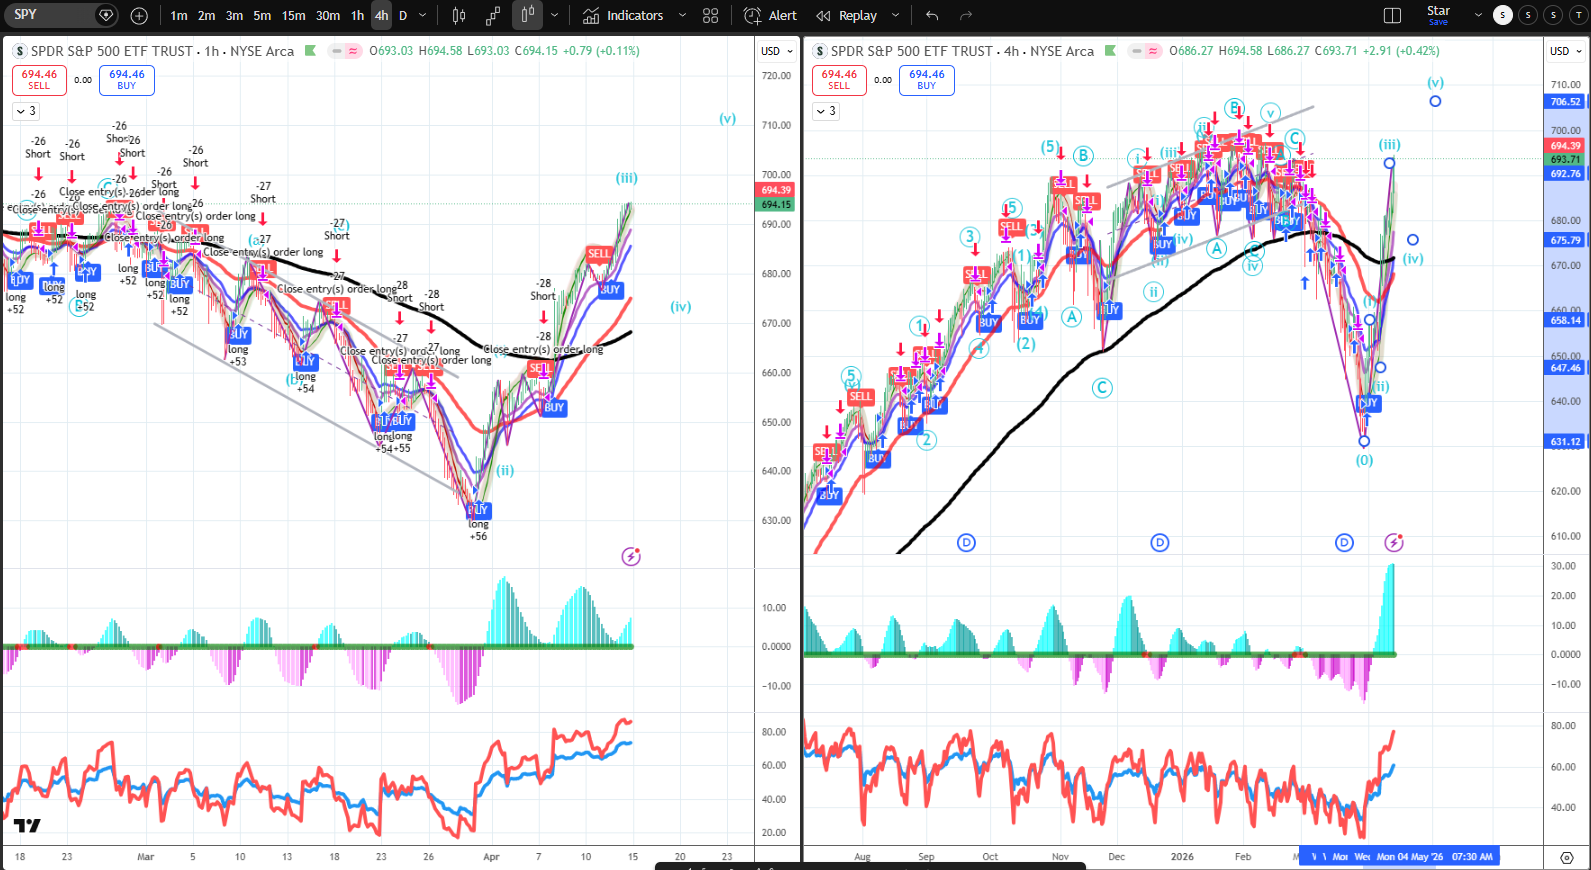1591x870 pixels.
Task: Click the diamond badge icon beside SPY
Action: [x=106, y=15]
